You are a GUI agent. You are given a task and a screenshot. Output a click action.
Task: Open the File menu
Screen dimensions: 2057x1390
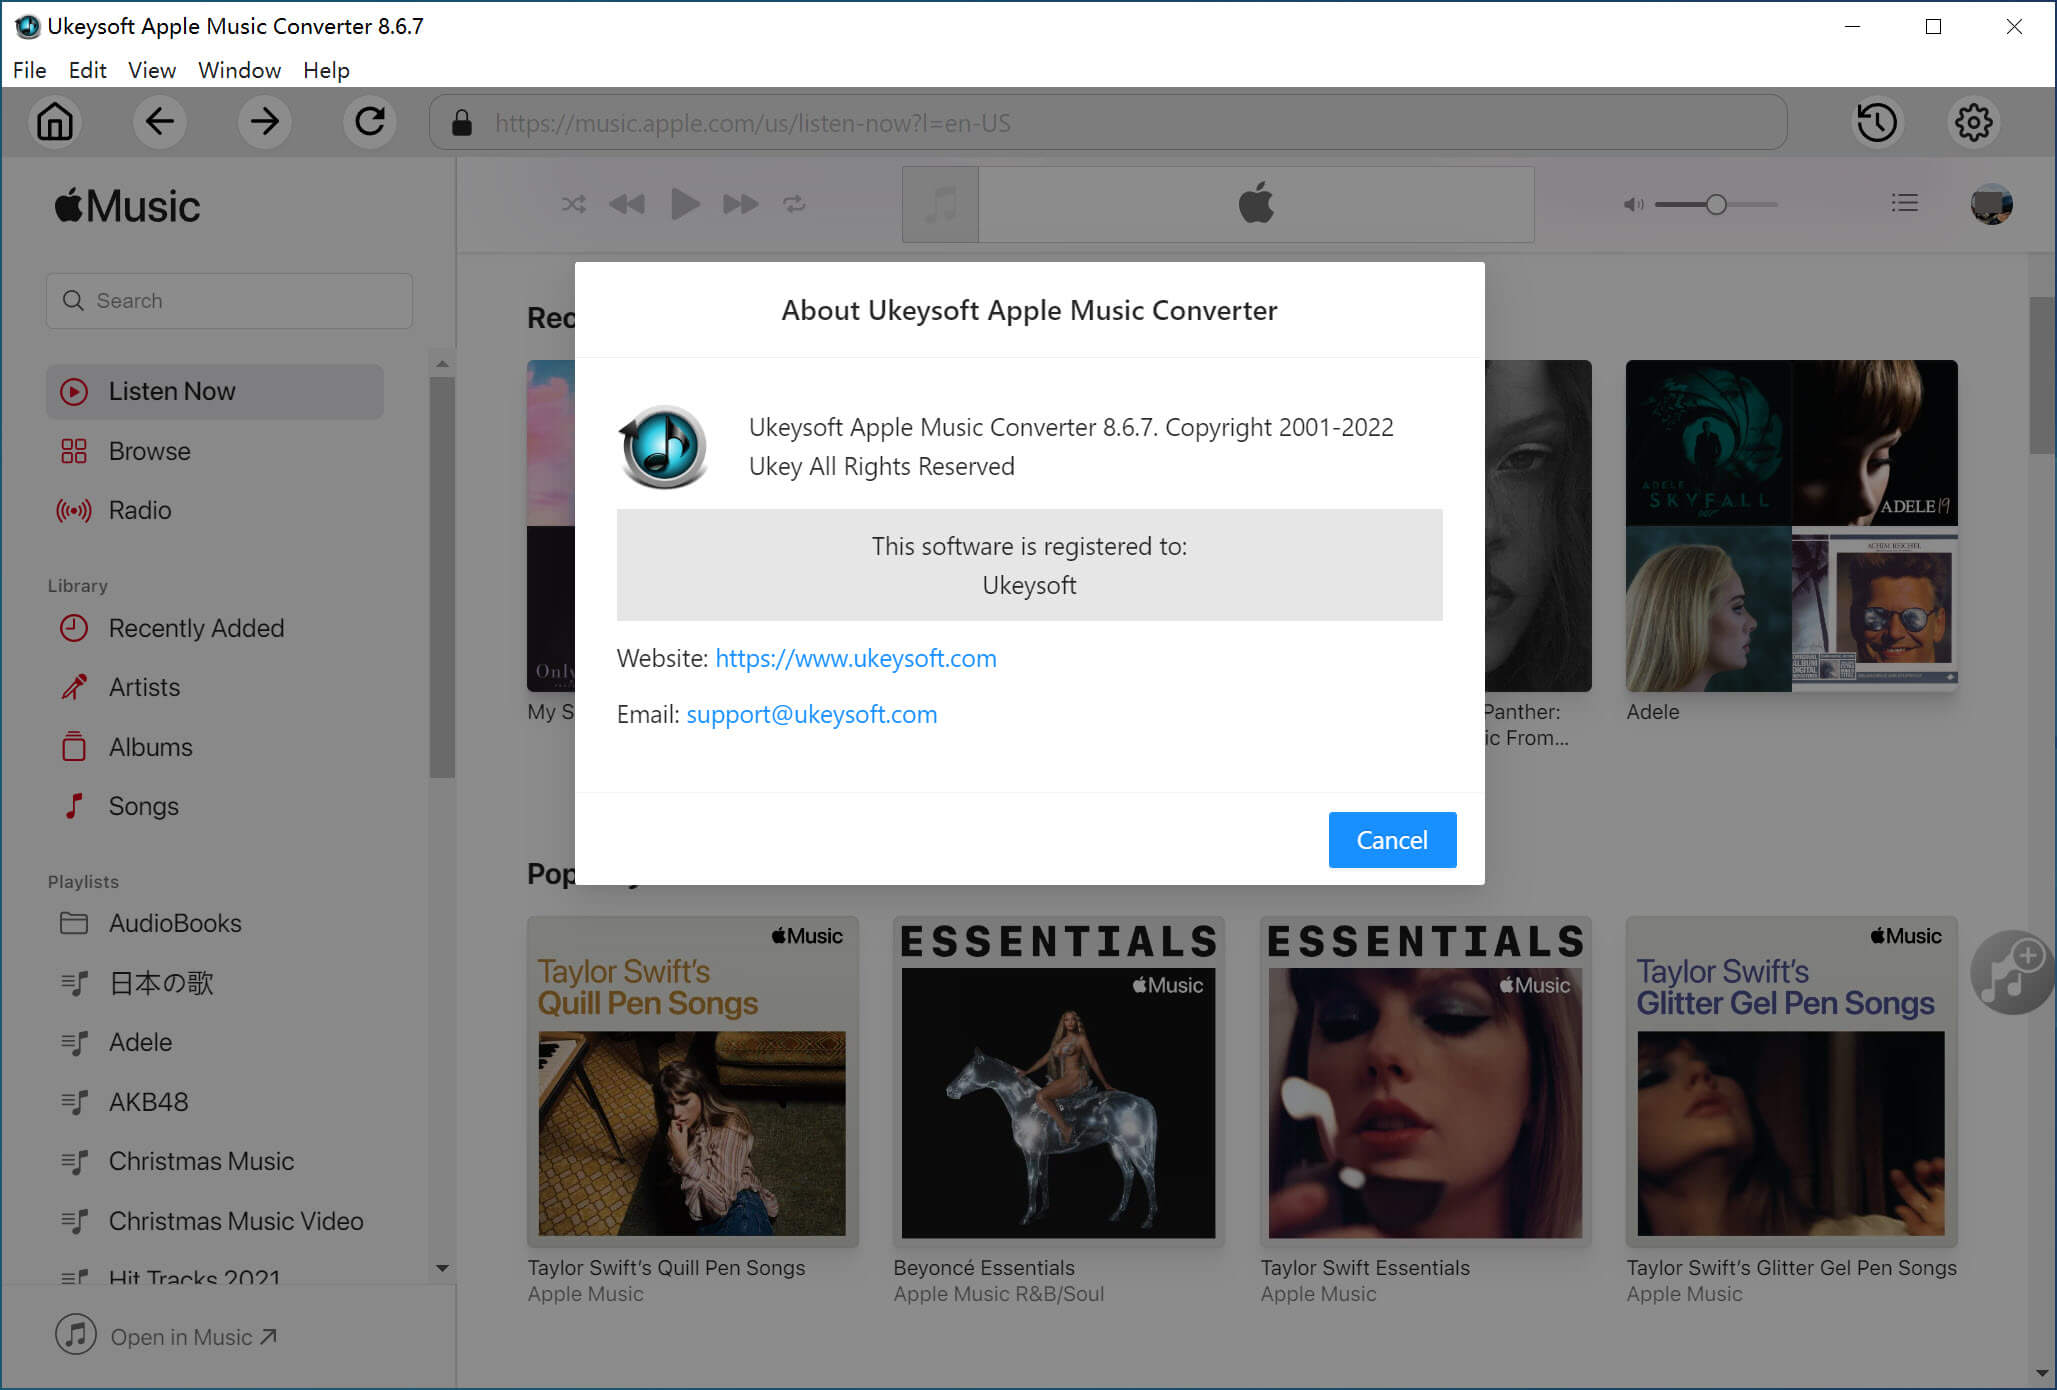click(28, 70)
